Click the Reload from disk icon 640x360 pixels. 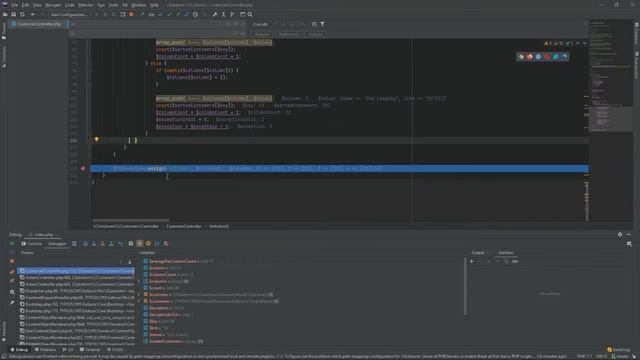pyautogui.click(x=22, y=14)
